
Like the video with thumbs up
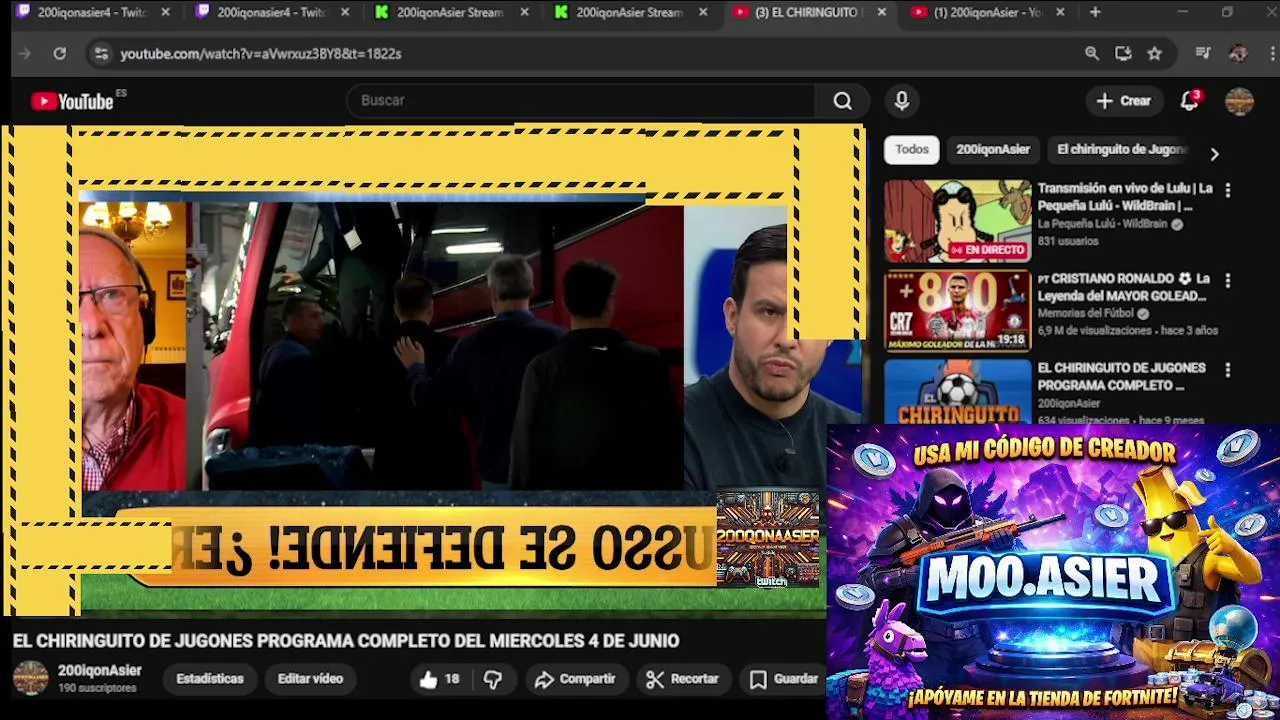click(439, 679)
